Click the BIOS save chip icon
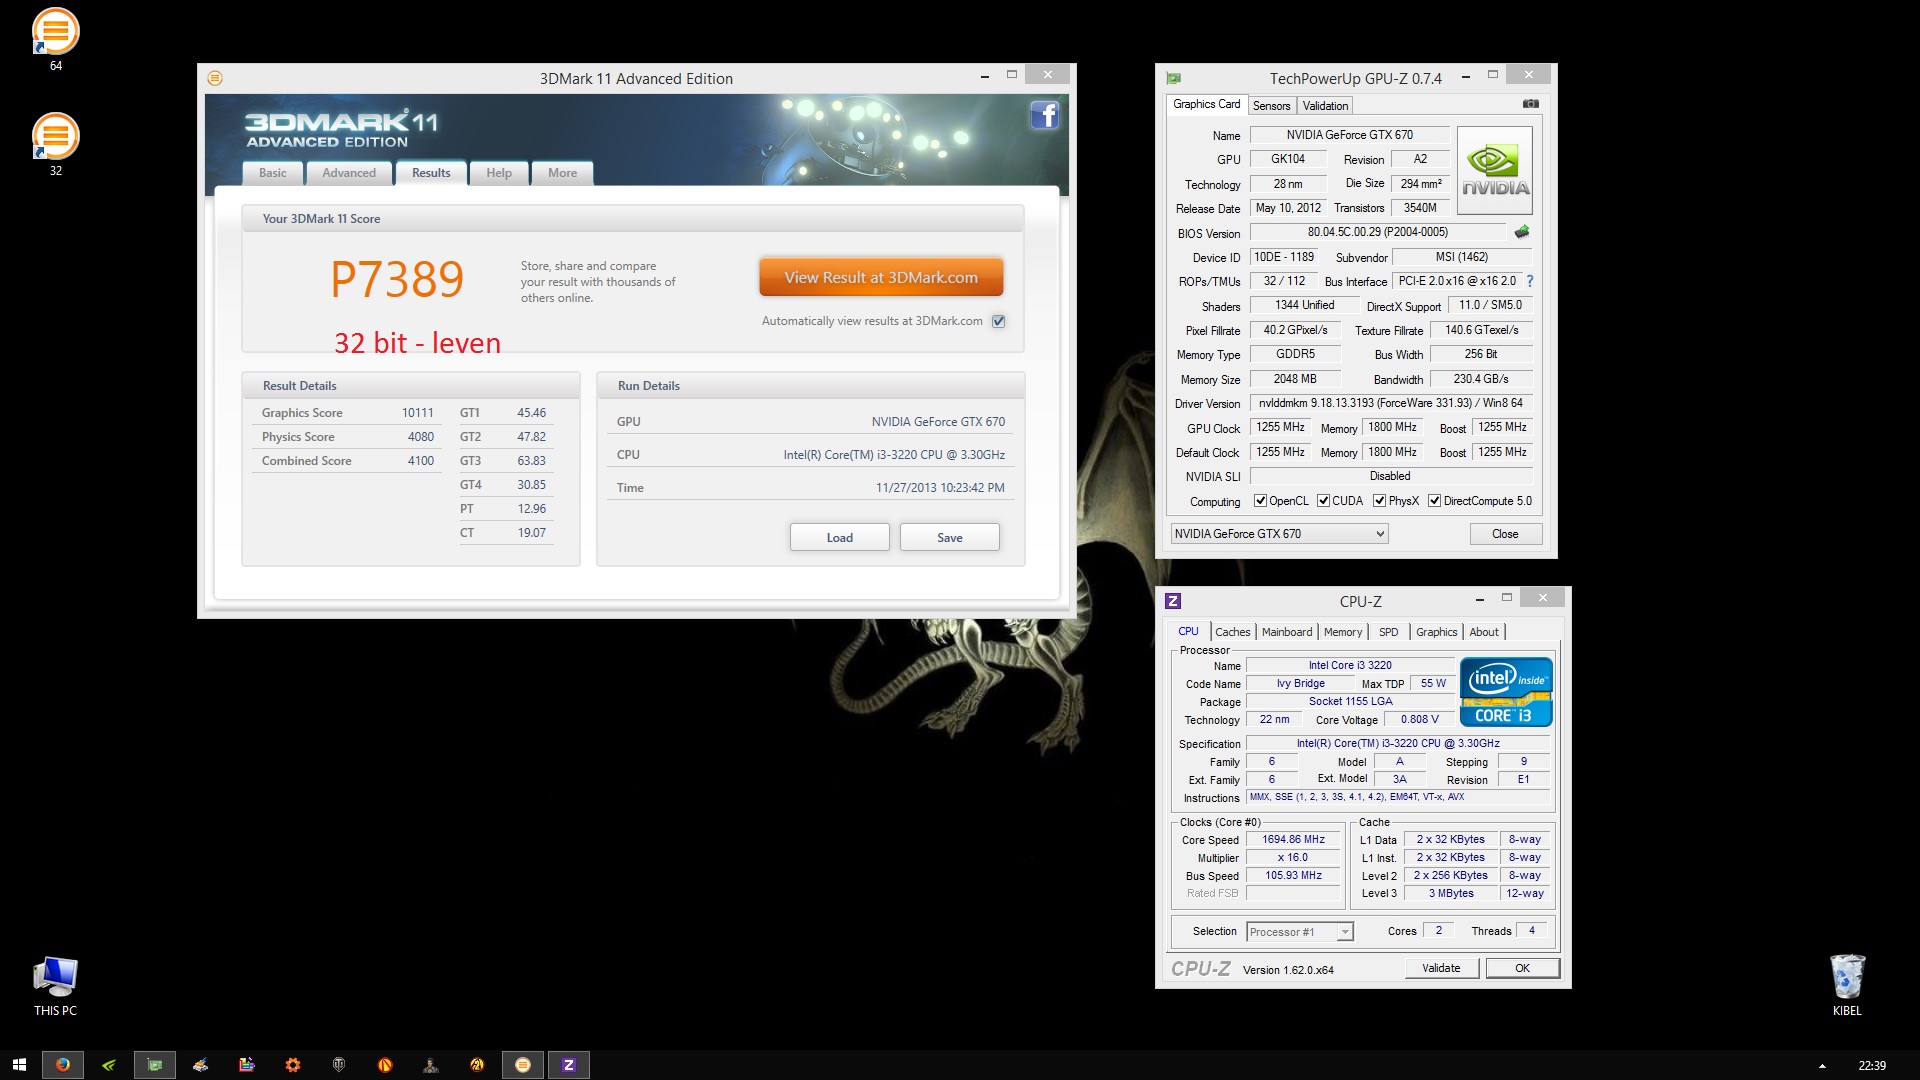The height and width of the screenshot is (1080, 1920). [1522, 232]
